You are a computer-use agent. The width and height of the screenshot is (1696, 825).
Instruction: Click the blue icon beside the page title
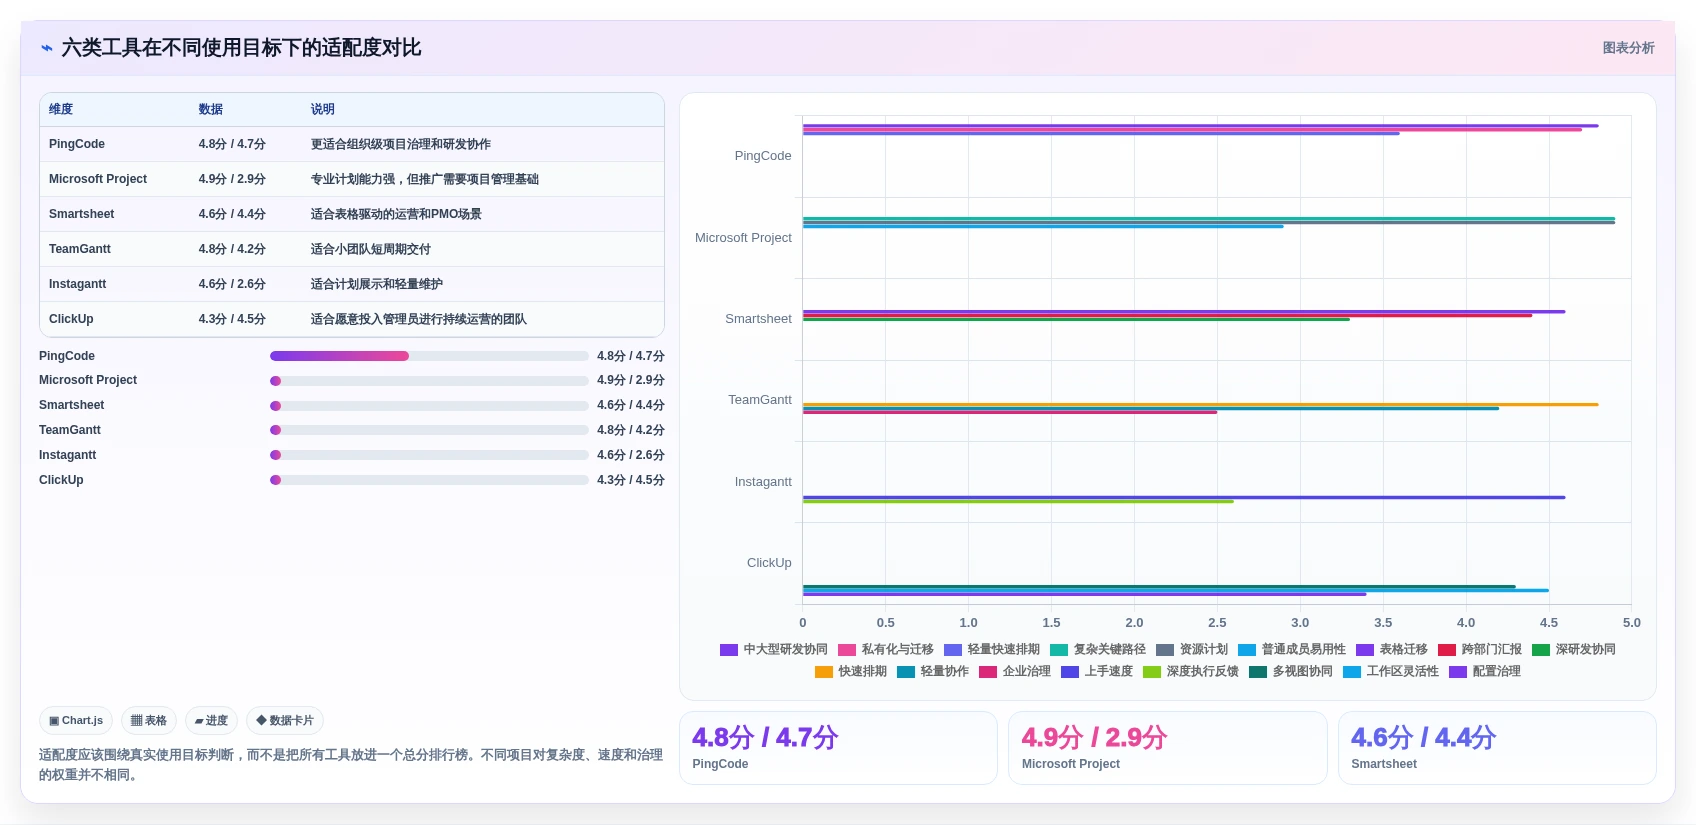[x=46, y=48]
